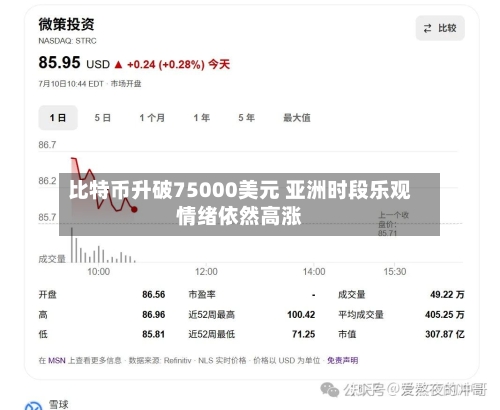Select the 1 年 range tab
The width and height of the screenshot is (500, 410).
point(202,118)
